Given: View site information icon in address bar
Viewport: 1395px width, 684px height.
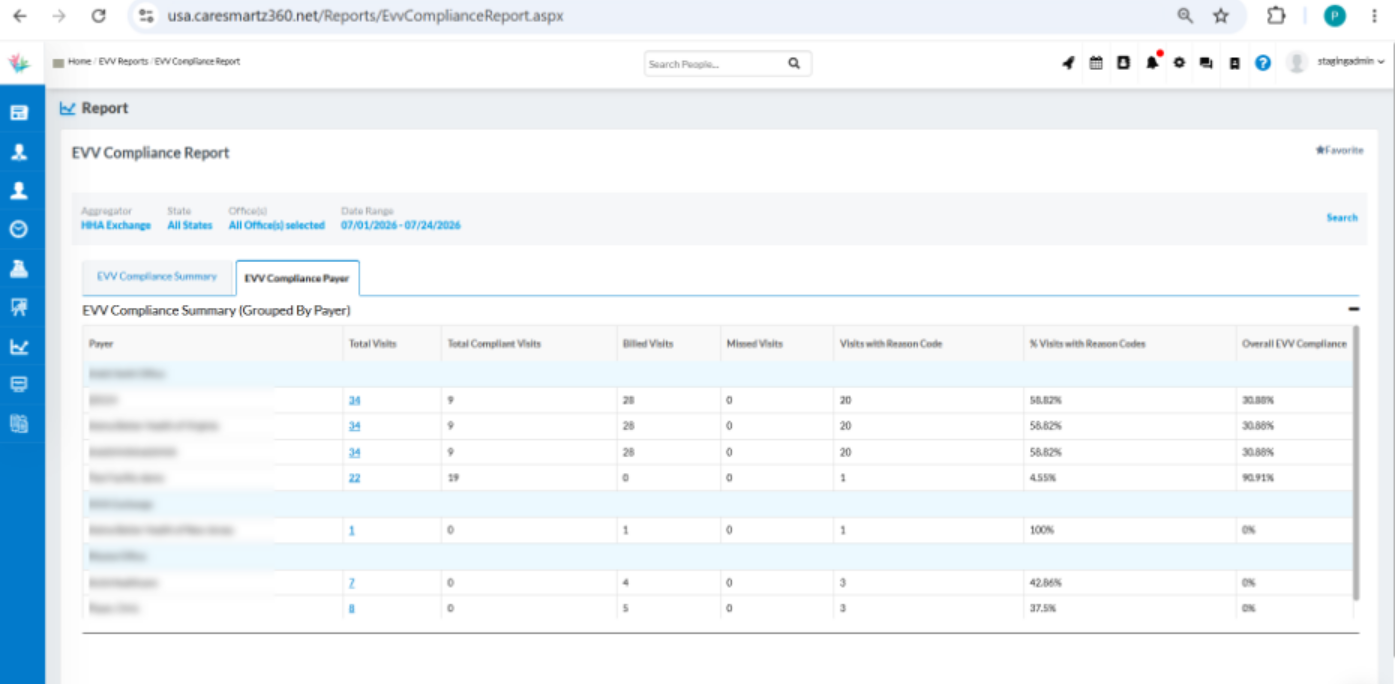Looking at the screenshot, I should (x=147, y=16).
